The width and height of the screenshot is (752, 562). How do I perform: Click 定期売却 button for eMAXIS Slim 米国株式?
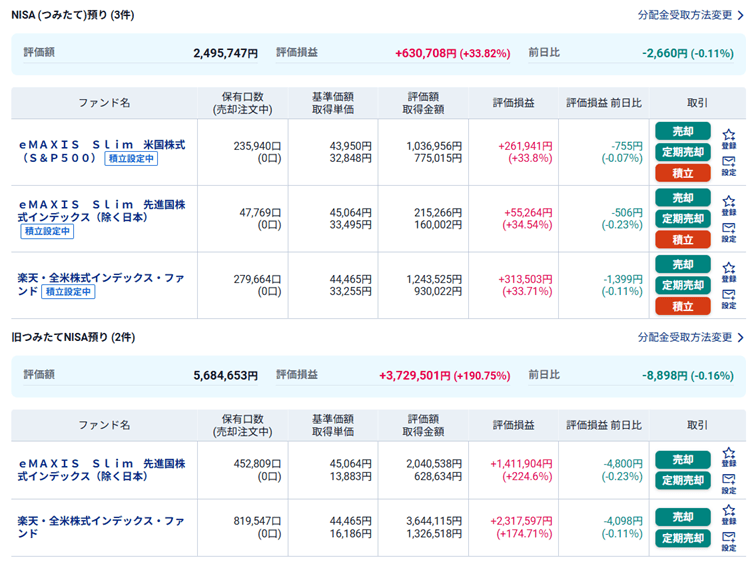coord(682,152)
